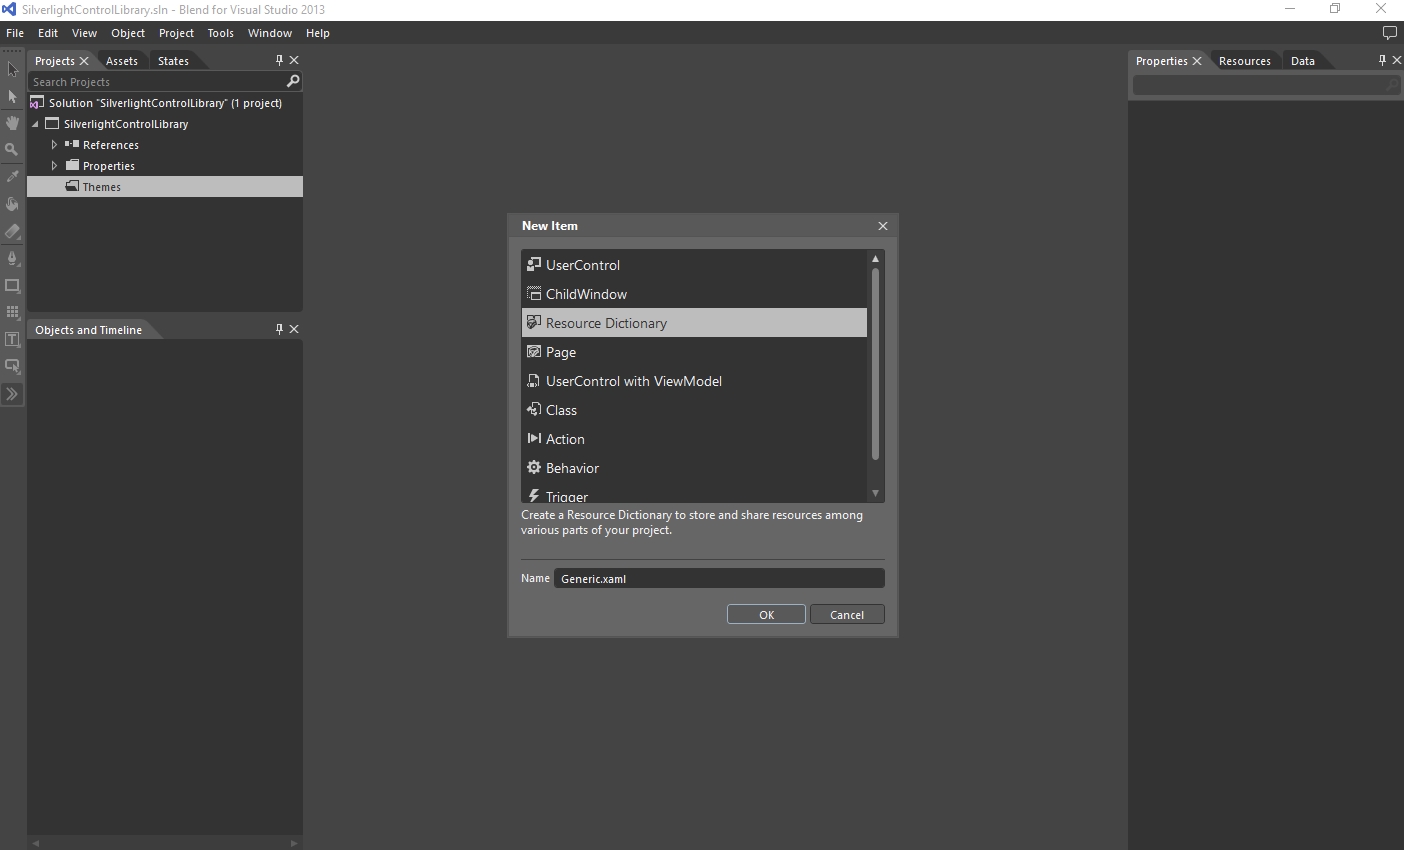The image size is (1404, 850).
Task: Toggle pin on the Properties panel
Action: tap(1382, 61)
